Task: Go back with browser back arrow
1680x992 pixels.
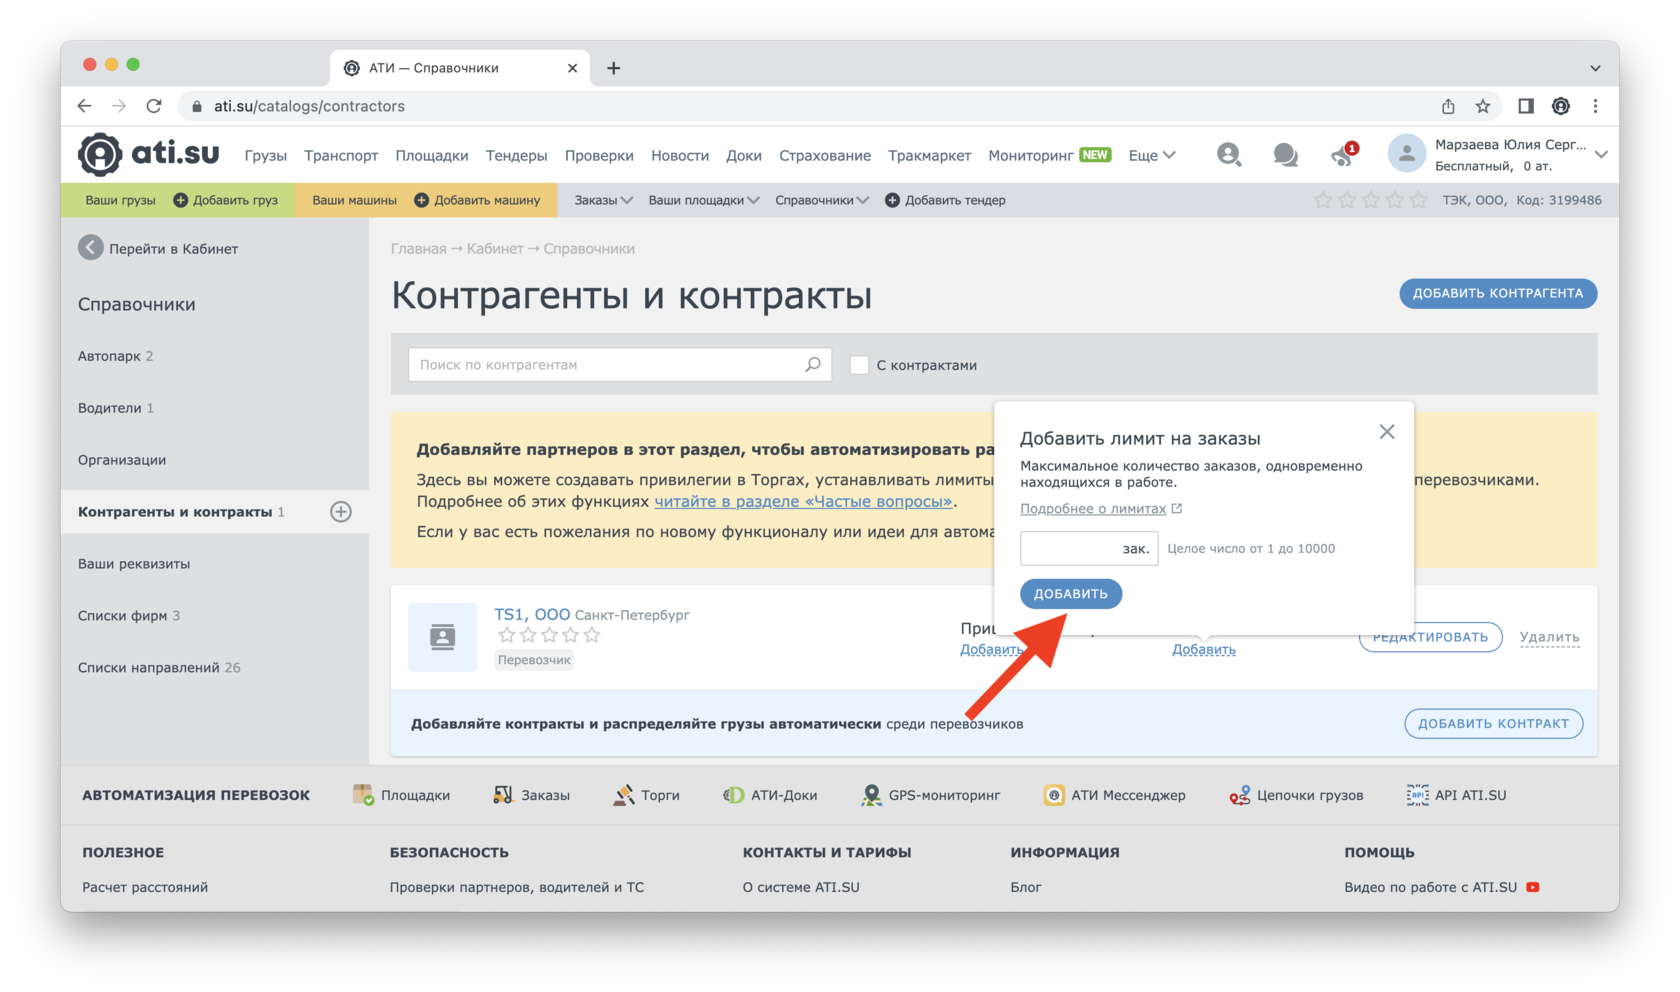Action: click(x=85, y=106)
